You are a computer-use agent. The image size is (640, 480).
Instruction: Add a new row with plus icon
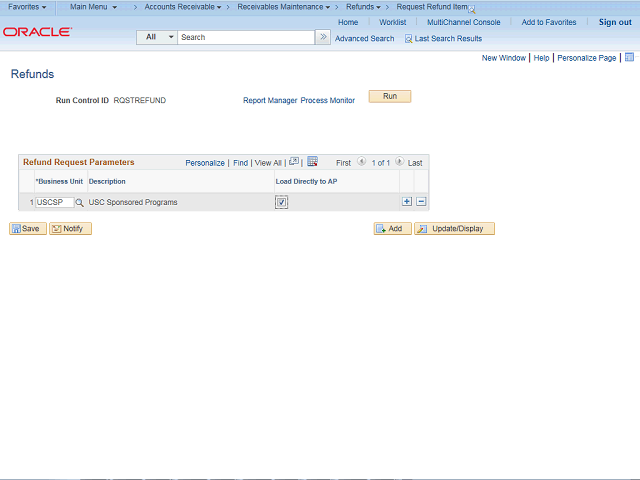pyautogui.click(x=407, y=202)
